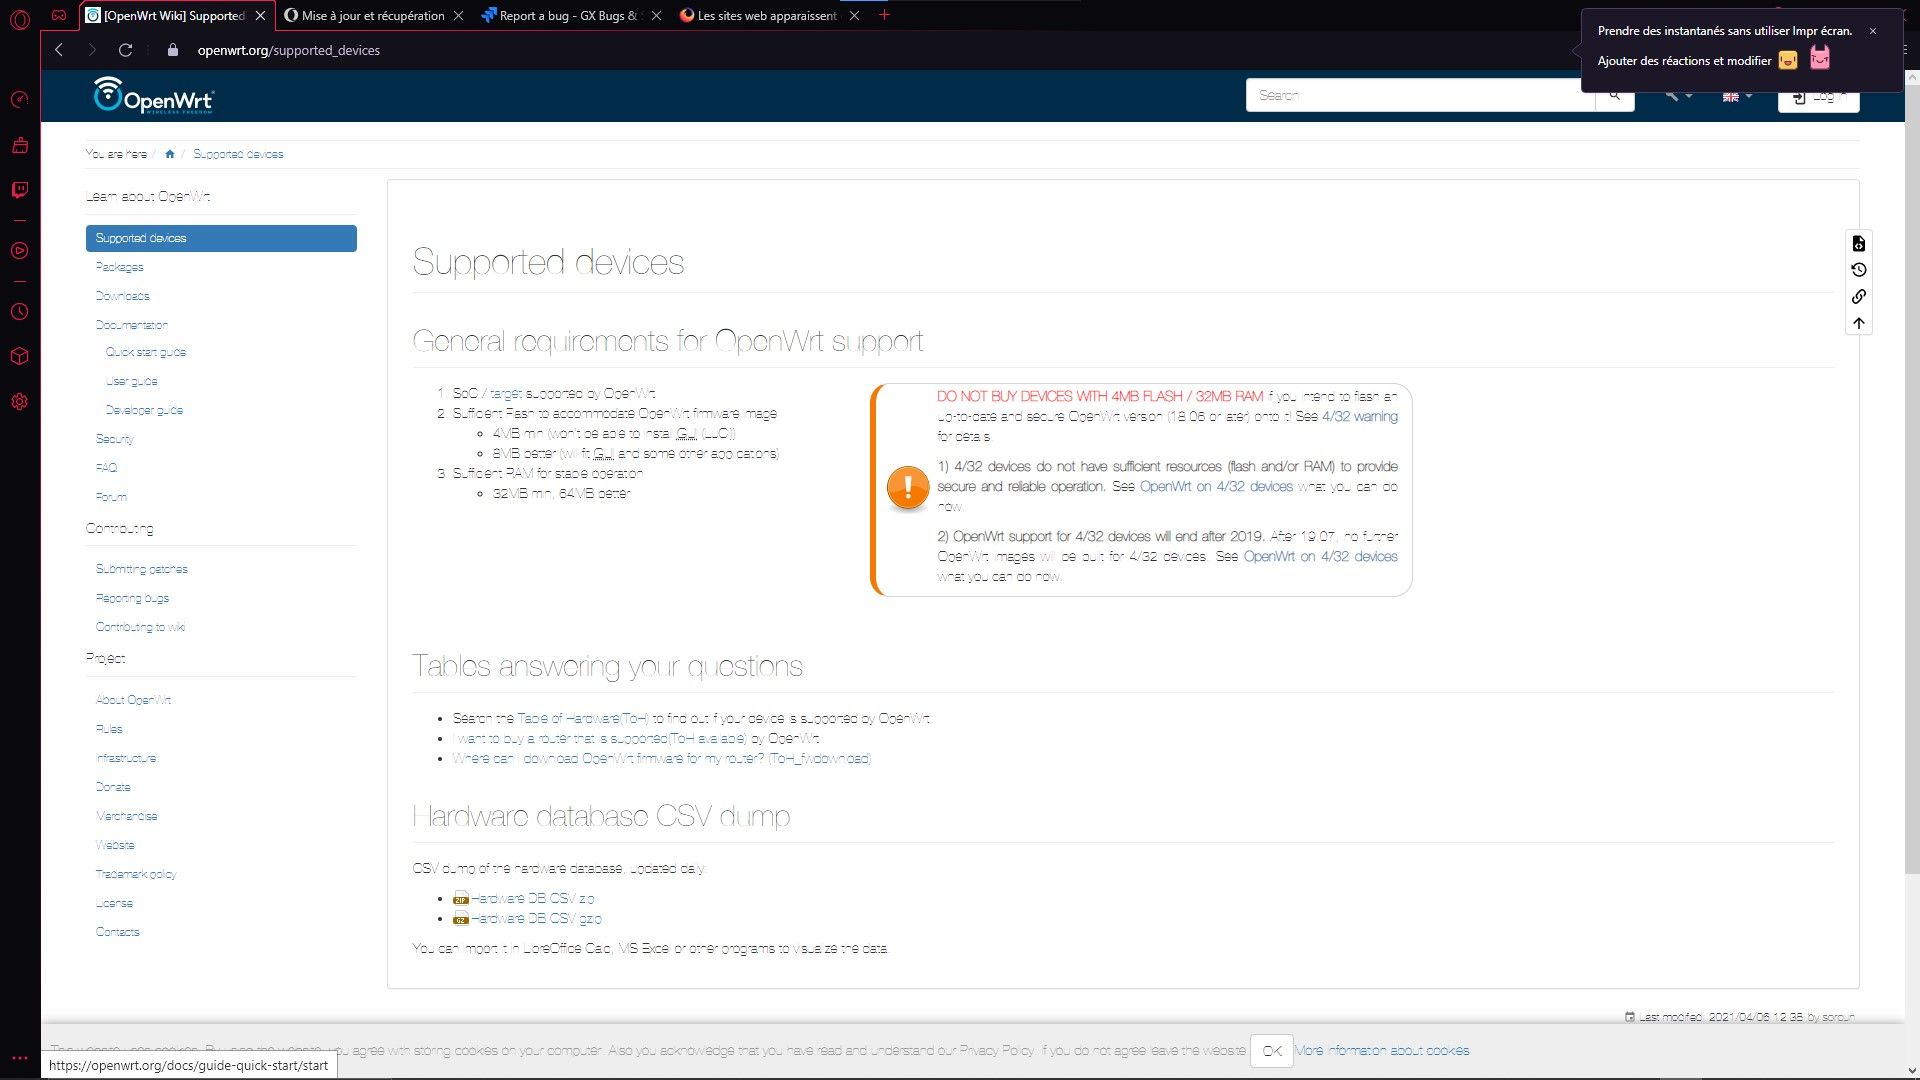Open Documentation in the sidebar
This screenshot has height=1080, width=1920.
131,325
